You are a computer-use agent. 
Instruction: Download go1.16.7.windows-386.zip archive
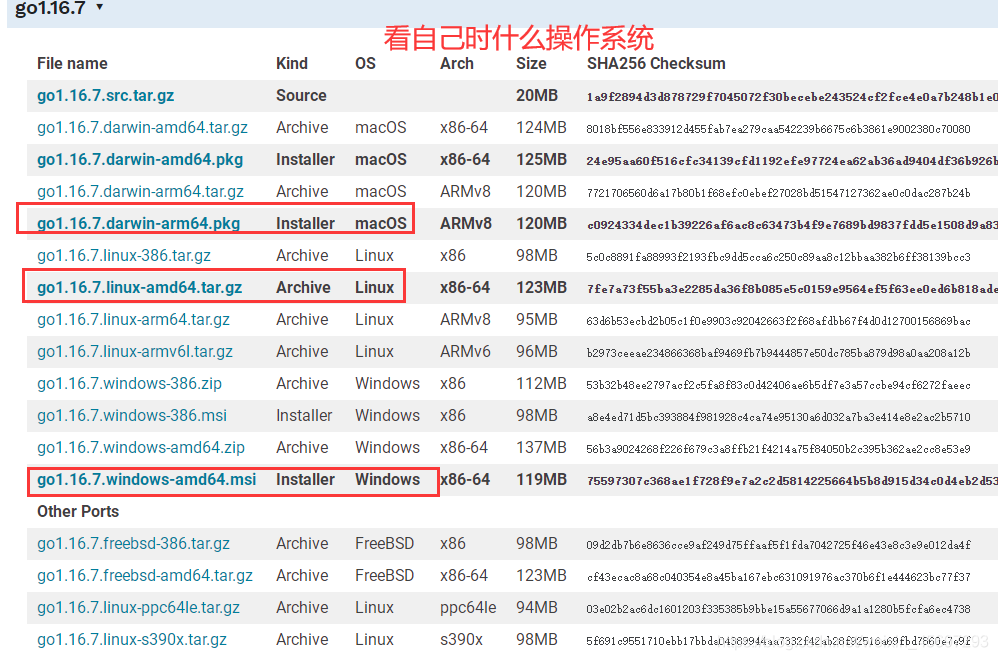pyautogui.click(x=129, y=383)
